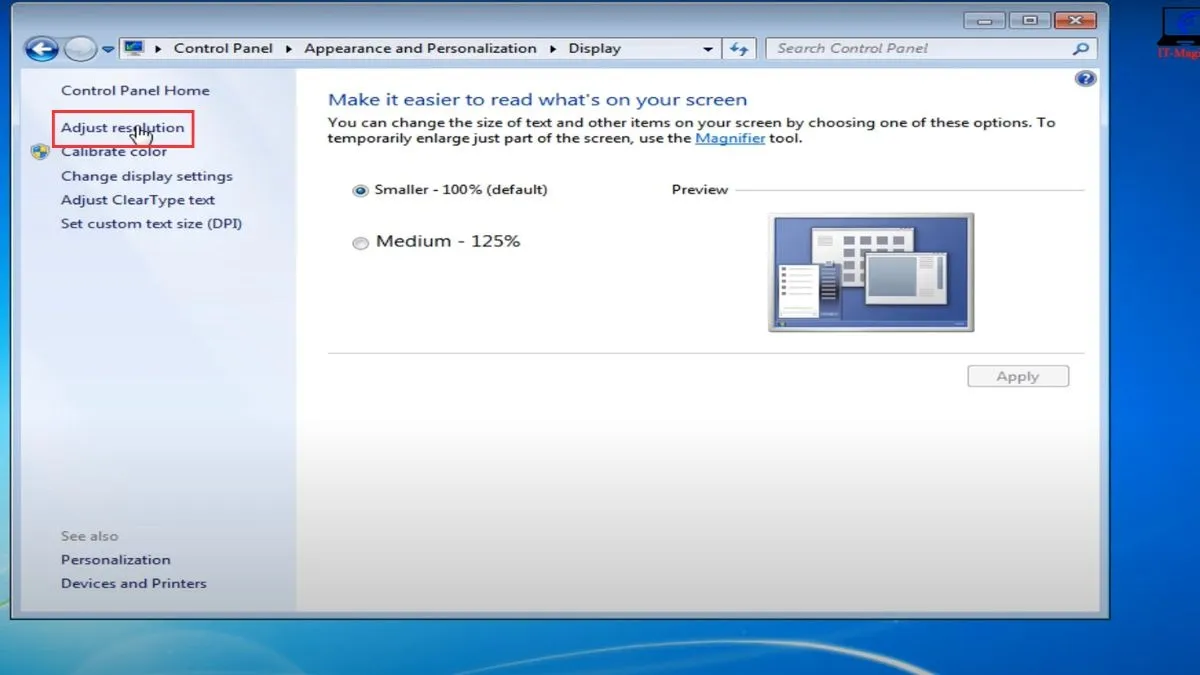1200x675 pixels.
Task: Click the magnifier icon in the search box
Action: (x=1080, y=49)
